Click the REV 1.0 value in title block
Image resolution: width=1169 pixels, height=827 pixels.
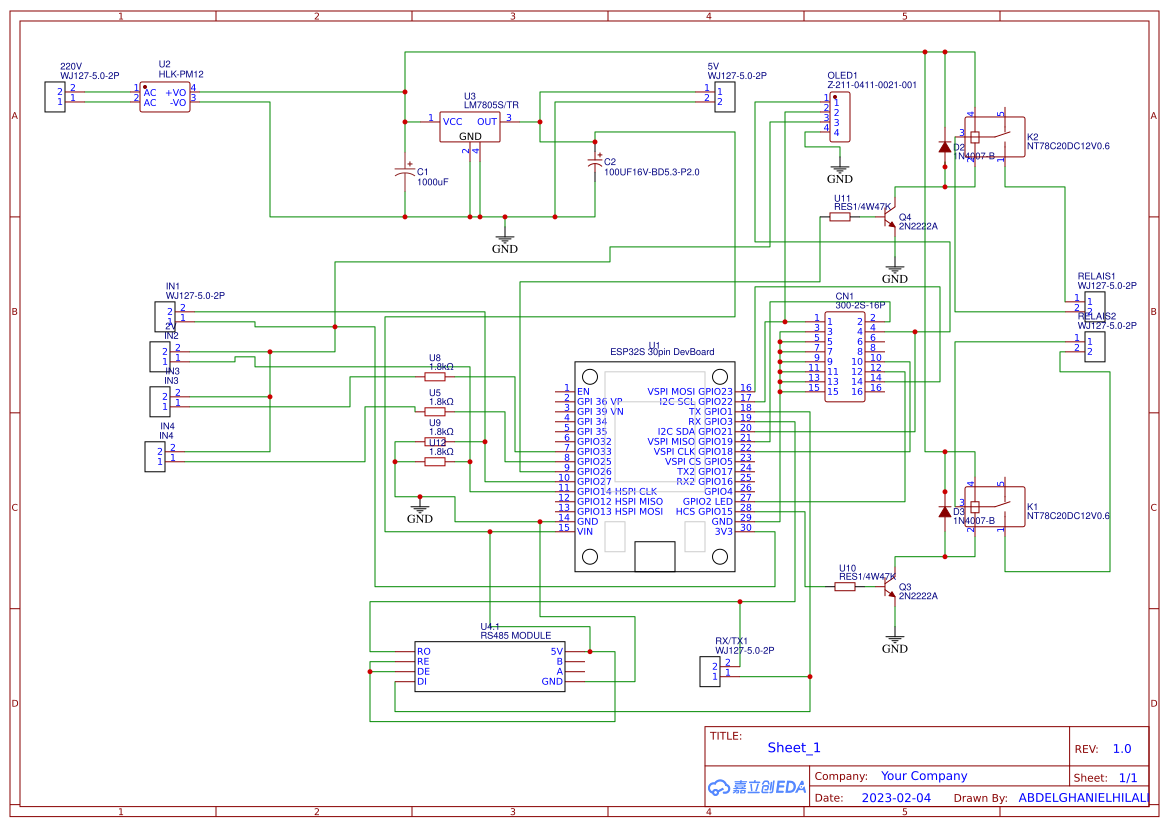coord(1121,748)
